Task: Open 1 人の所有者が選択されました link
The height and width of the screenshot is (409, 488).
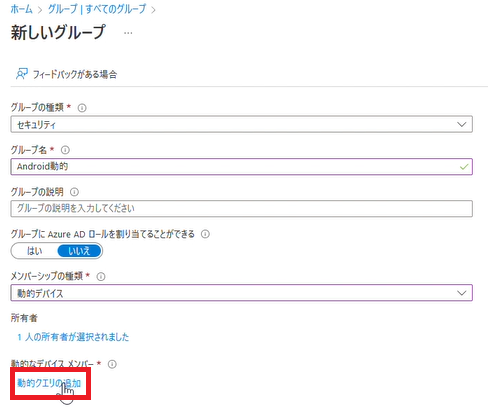Action: (73, 337)
